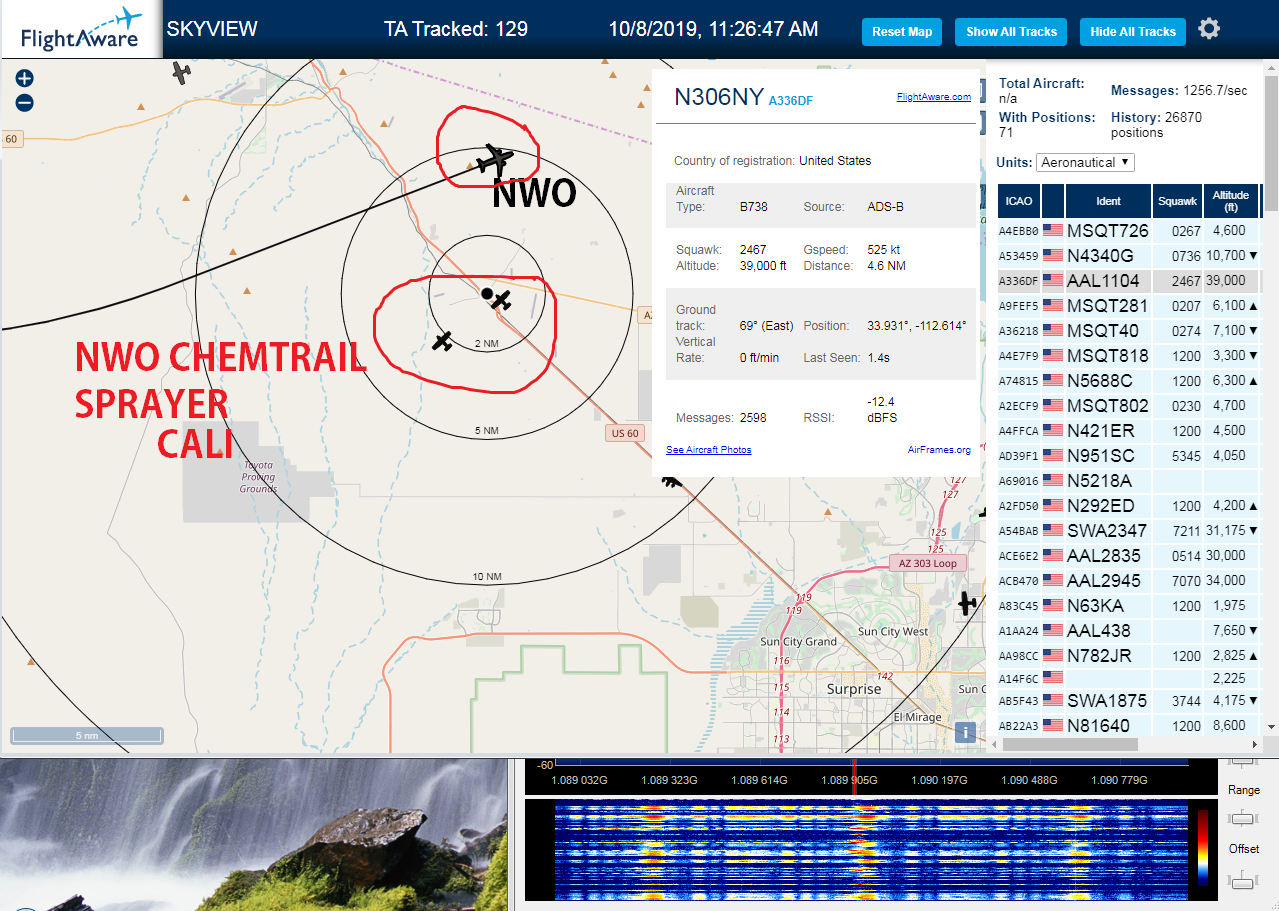Click scroll-down arrow of aircraft table

(1271, 727)
